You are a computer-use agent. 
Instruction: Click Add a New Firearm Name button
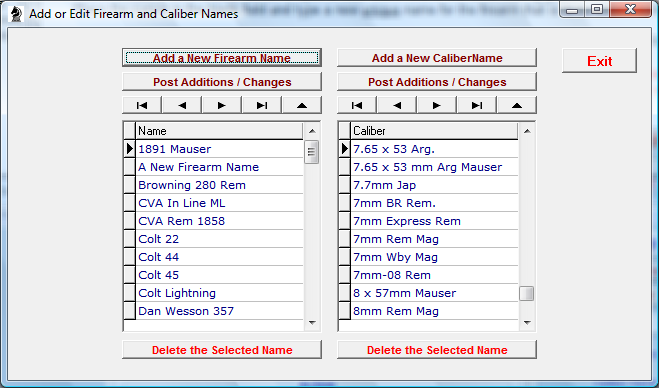(222, 58)
